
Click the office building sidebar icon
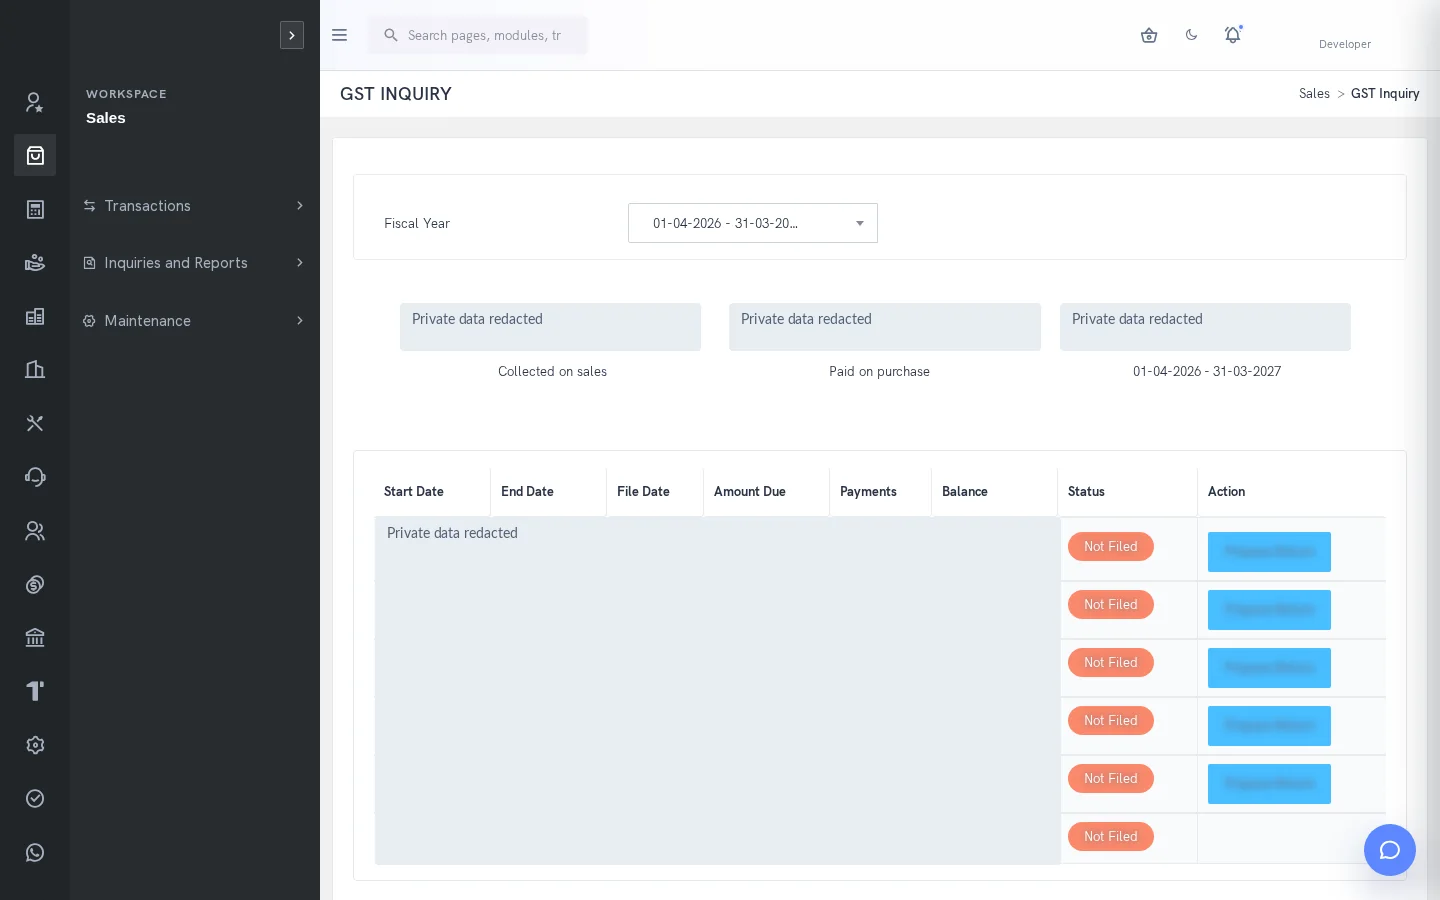[35, 370]
